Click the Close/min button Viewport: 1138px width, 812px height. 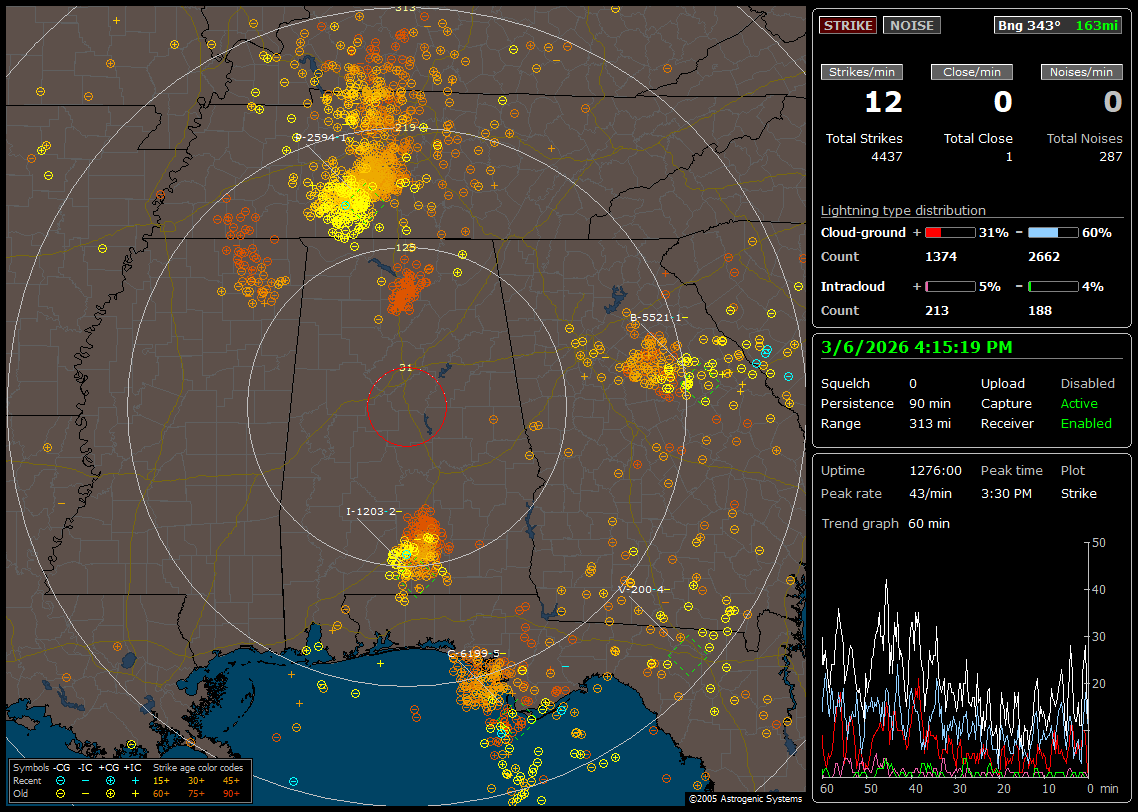click(972, 72)
